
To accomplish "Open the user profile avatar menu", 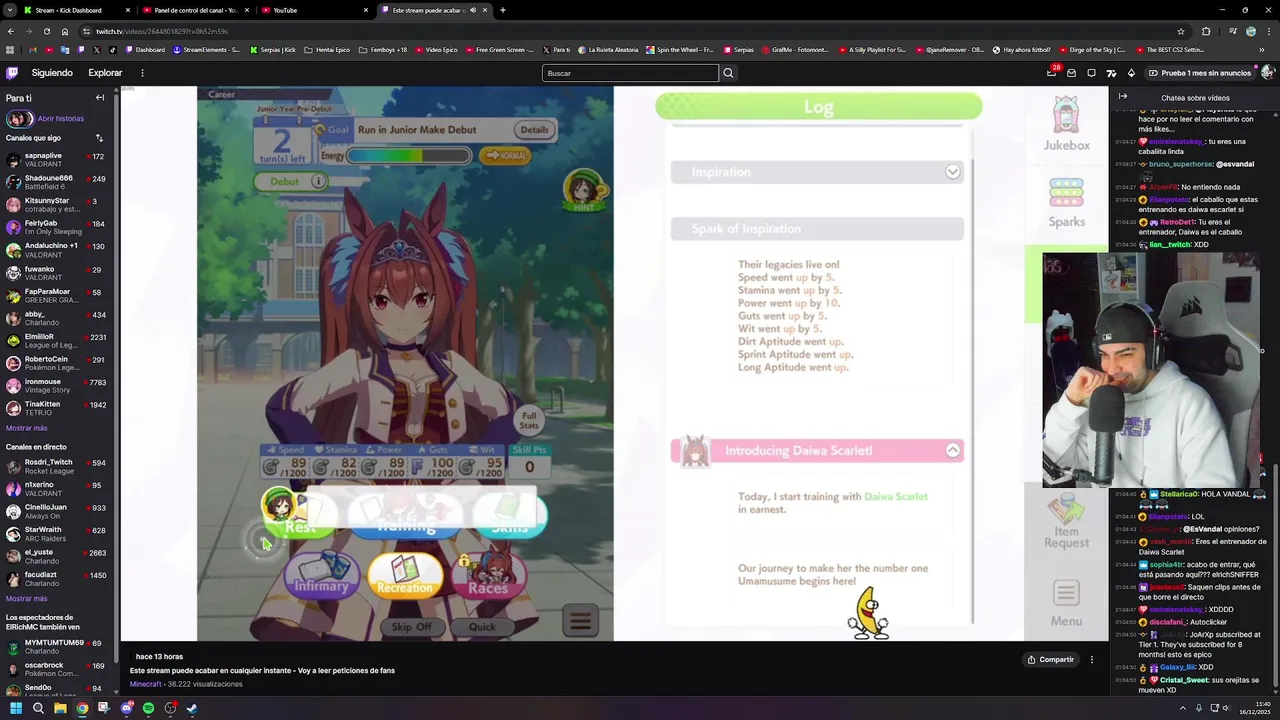I will click(x=1267, y=72).
